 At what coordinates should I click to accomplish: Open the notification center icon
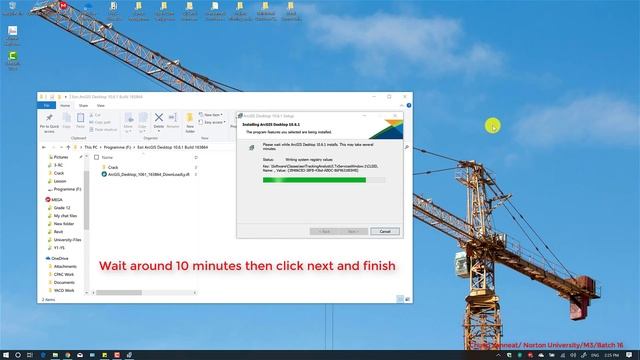629,355
